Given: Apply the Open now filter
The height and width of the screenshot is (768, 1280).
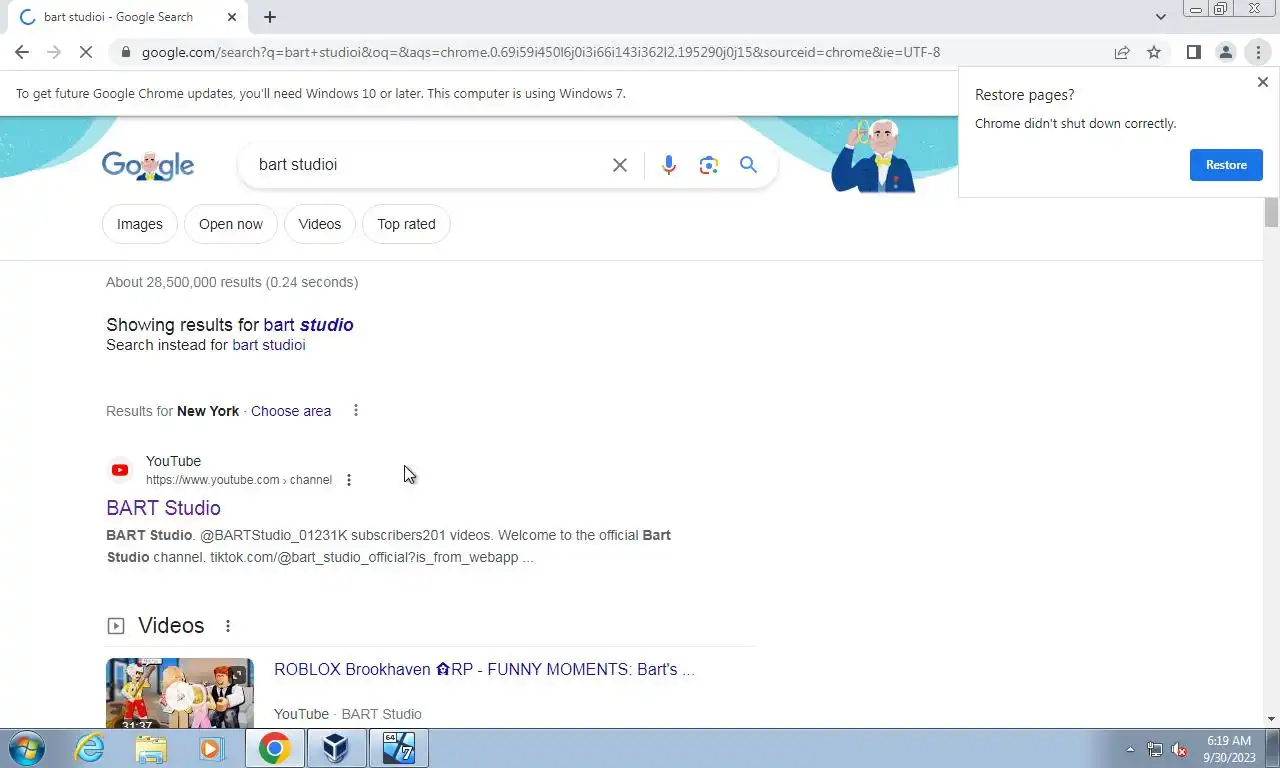Looking at the screenshot, I should point(231,224).
